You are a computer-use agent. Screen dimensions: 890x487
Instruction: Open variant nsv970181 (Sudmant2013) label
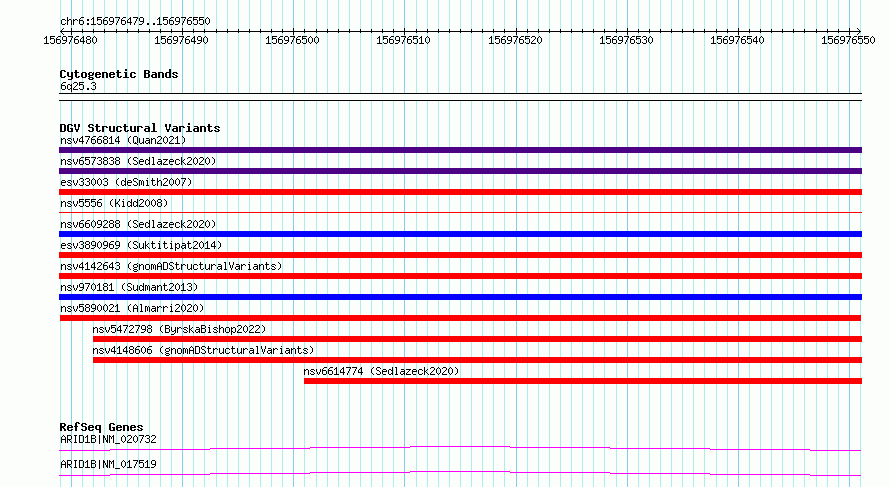click(129, 287)
